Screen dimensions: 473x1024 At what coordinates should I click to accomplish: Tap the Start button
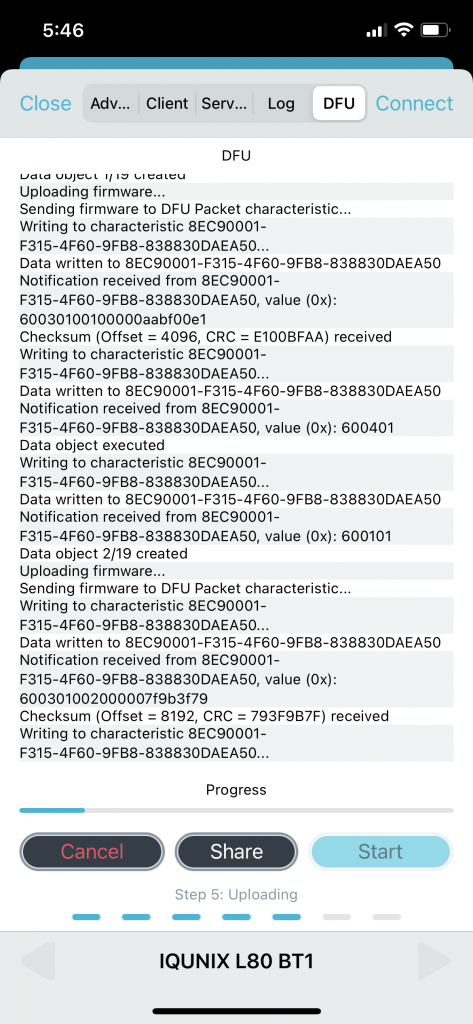pyautogui.click(x=381, y=852)
